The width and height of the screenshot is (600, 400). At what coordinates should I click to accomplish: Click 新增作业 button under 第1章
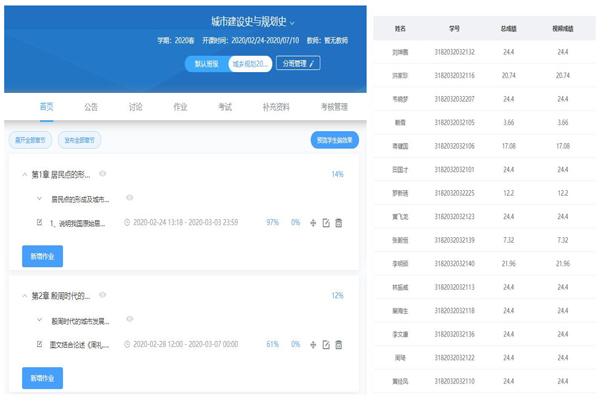point(42,256)
